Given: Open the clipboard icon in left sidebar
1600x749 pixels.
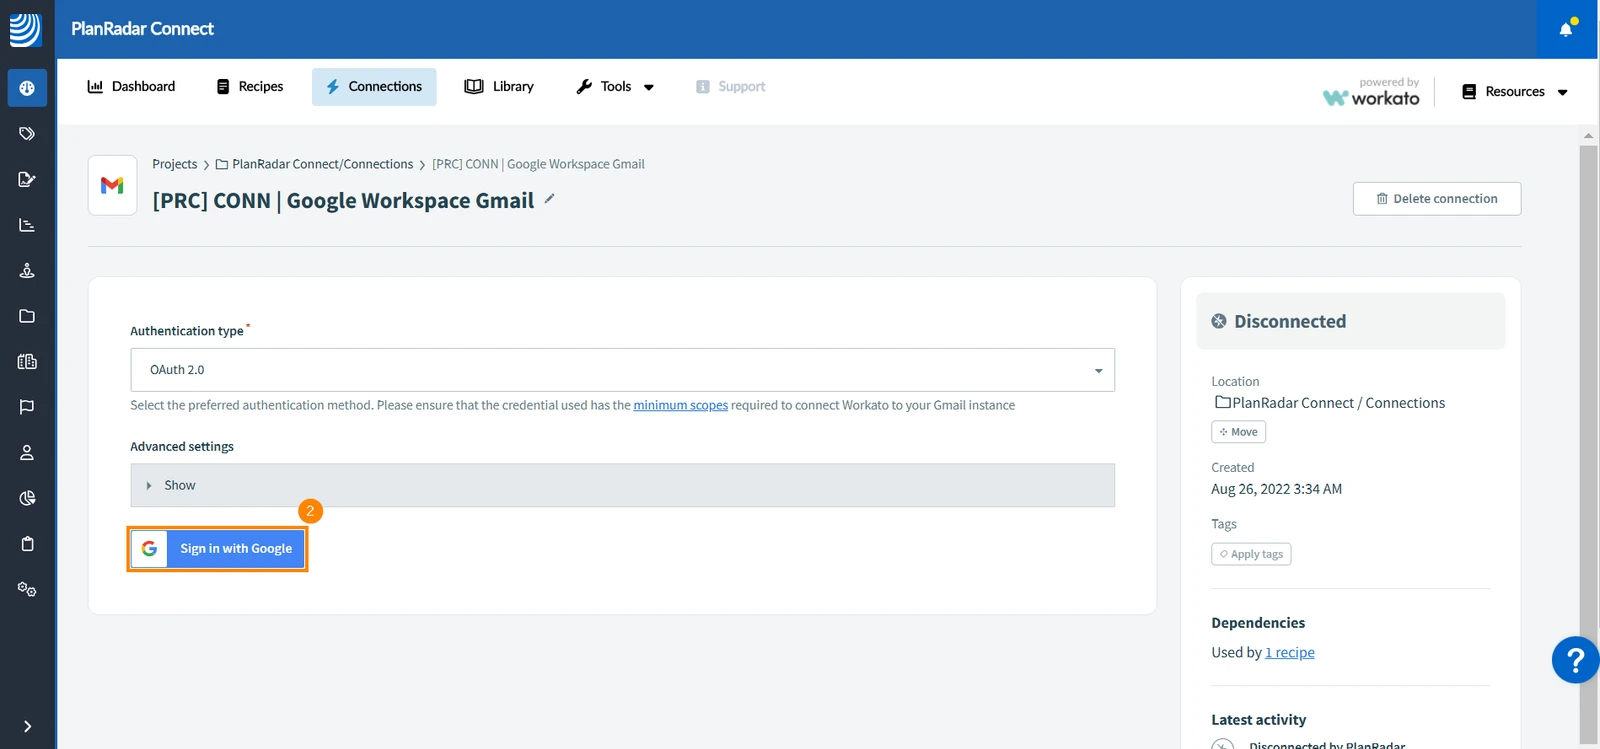Looking at the screenshot, I should tap(27, 544).
